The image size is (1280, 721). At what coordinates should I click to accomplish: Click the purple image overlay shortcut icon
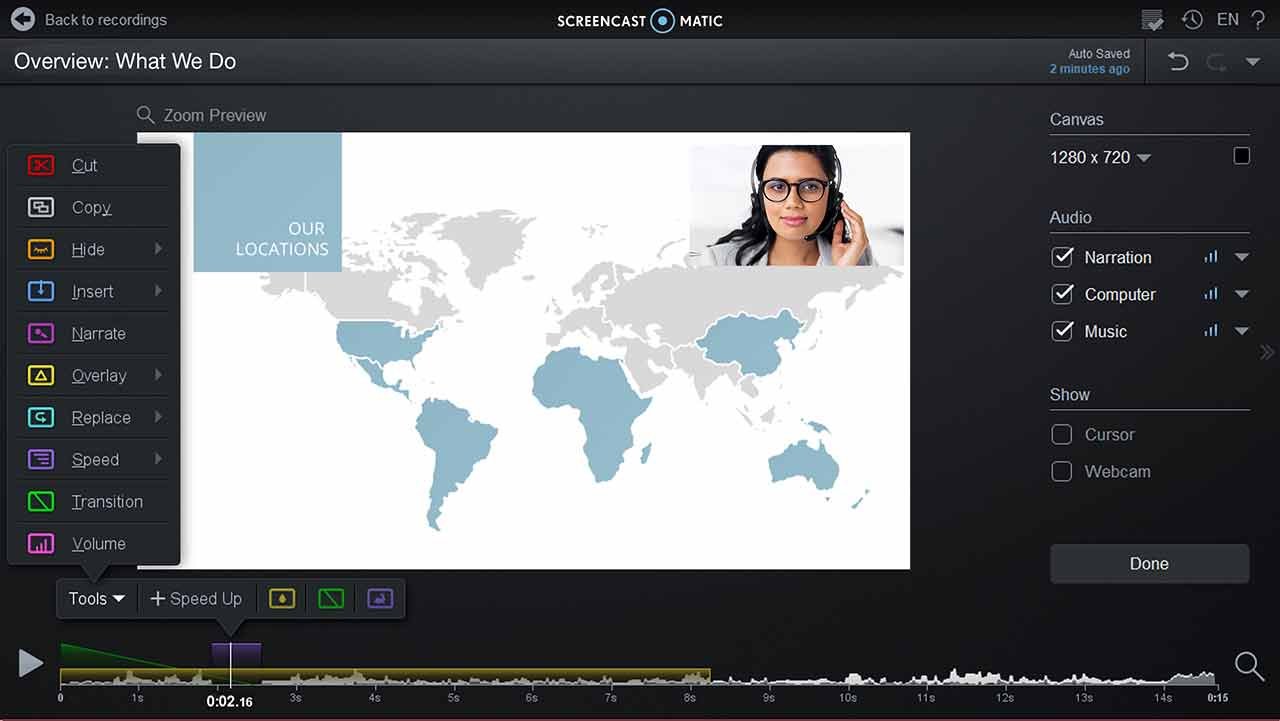tap(380, 598)
